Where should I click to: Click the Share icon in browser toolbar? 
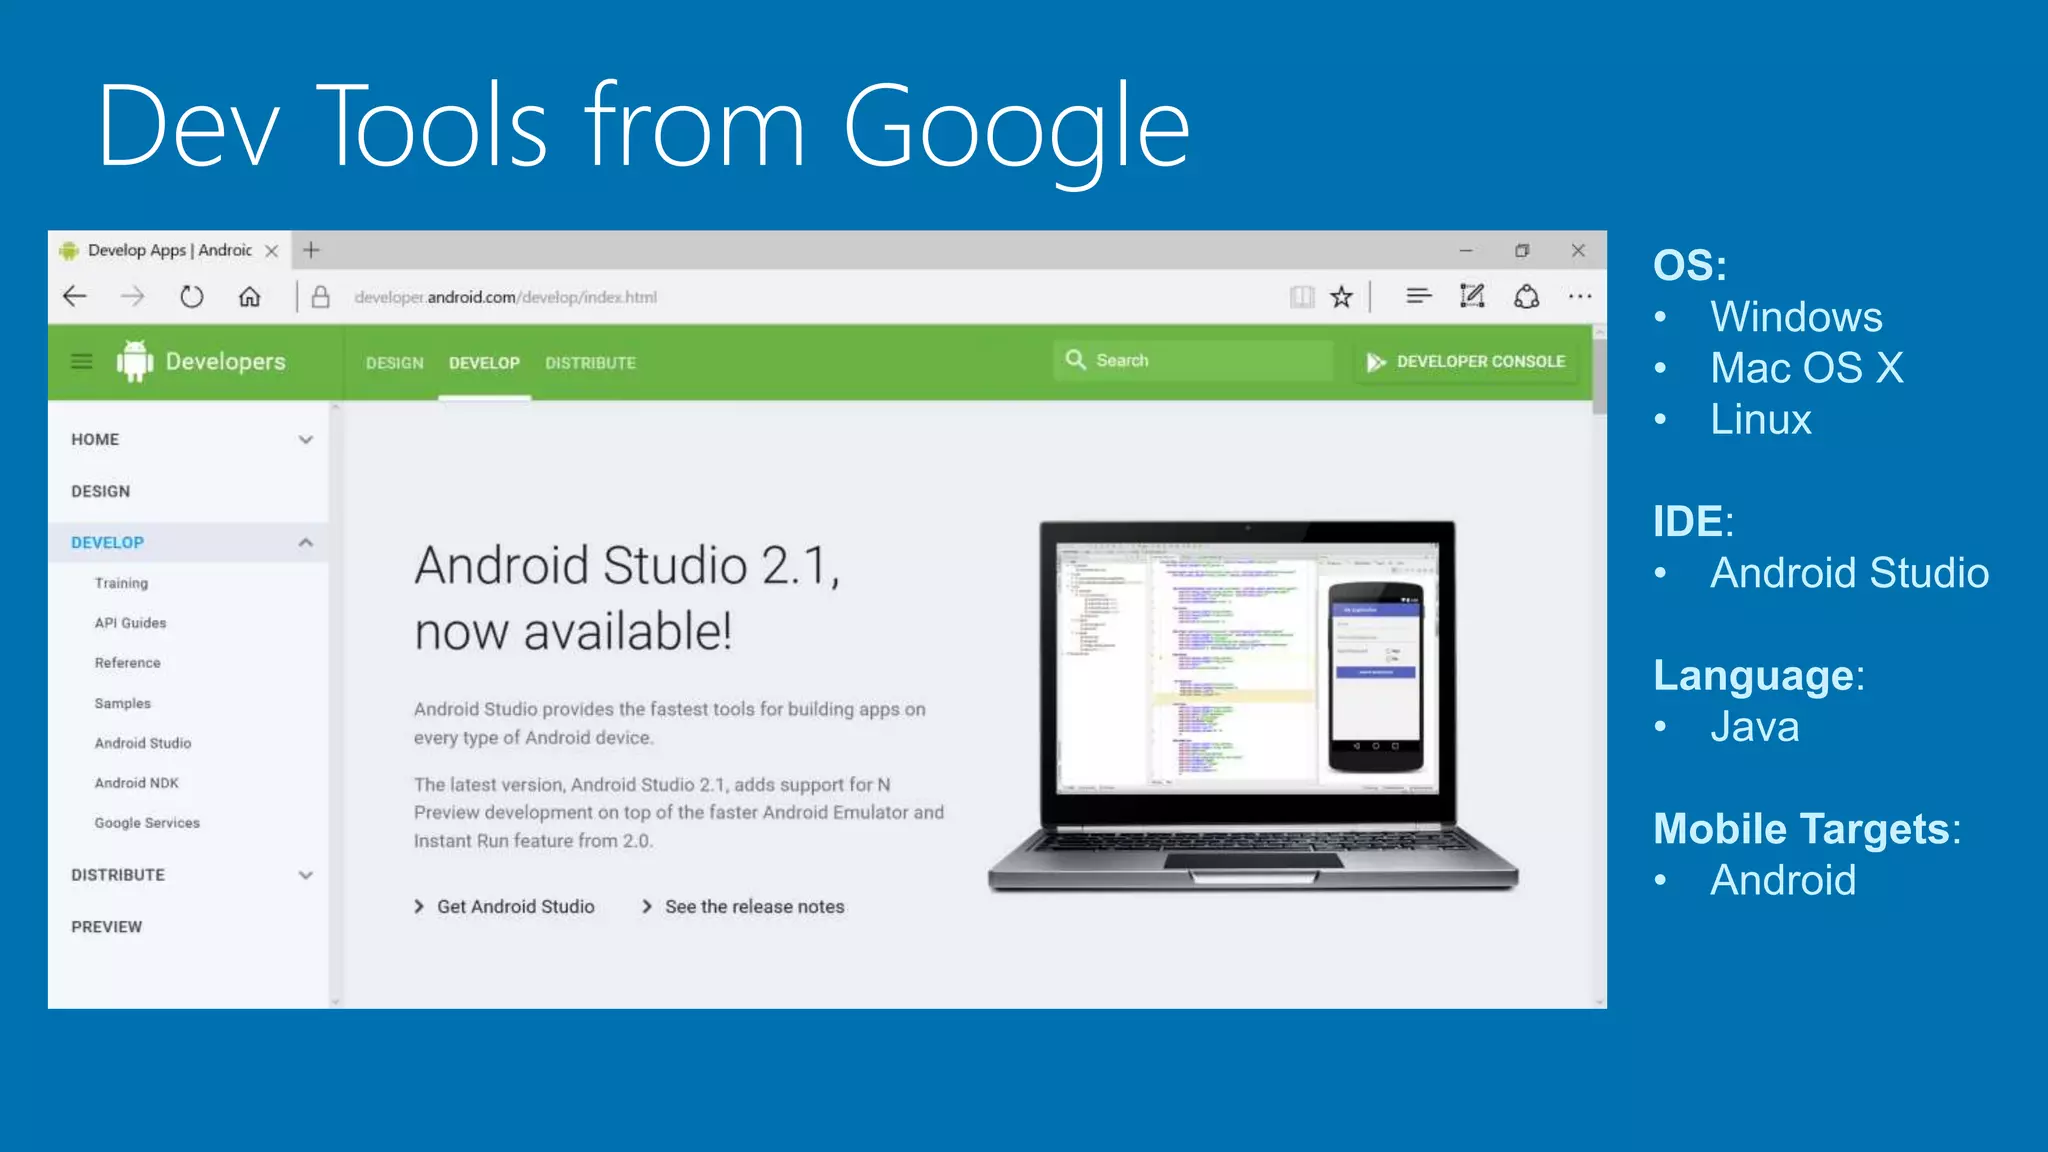(1526, 297)
